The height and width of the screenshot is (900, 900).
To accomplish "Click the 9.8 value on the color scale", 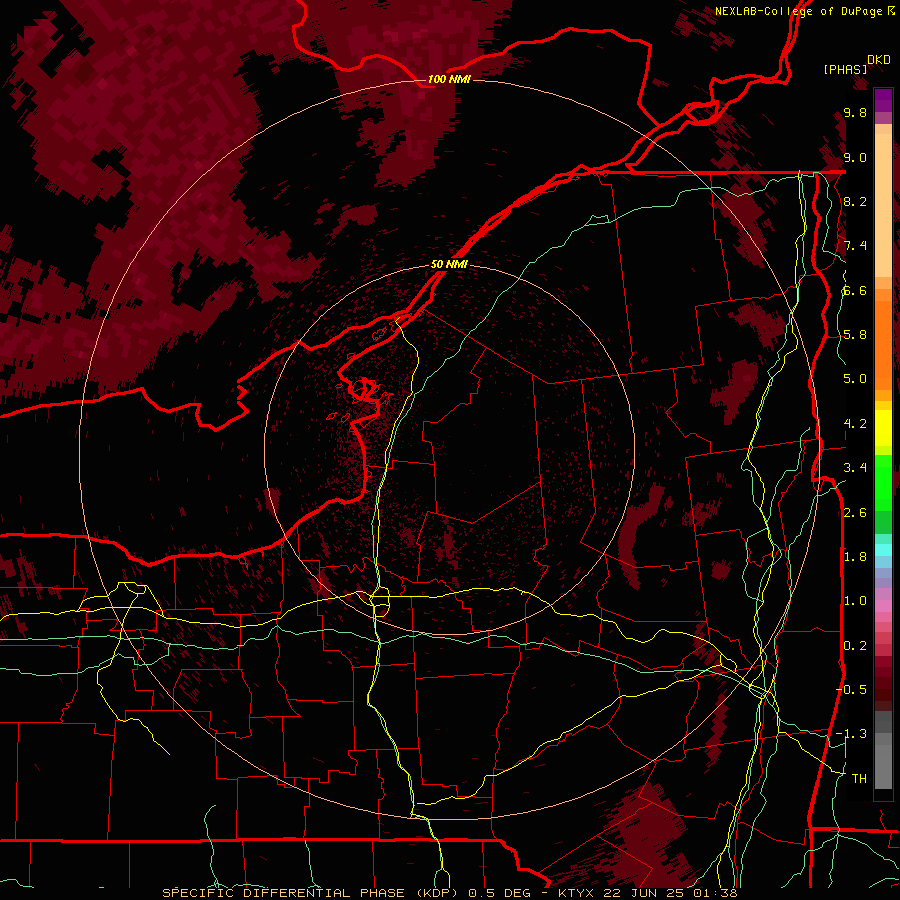I will pyautogui.click(x=855, y=112).
